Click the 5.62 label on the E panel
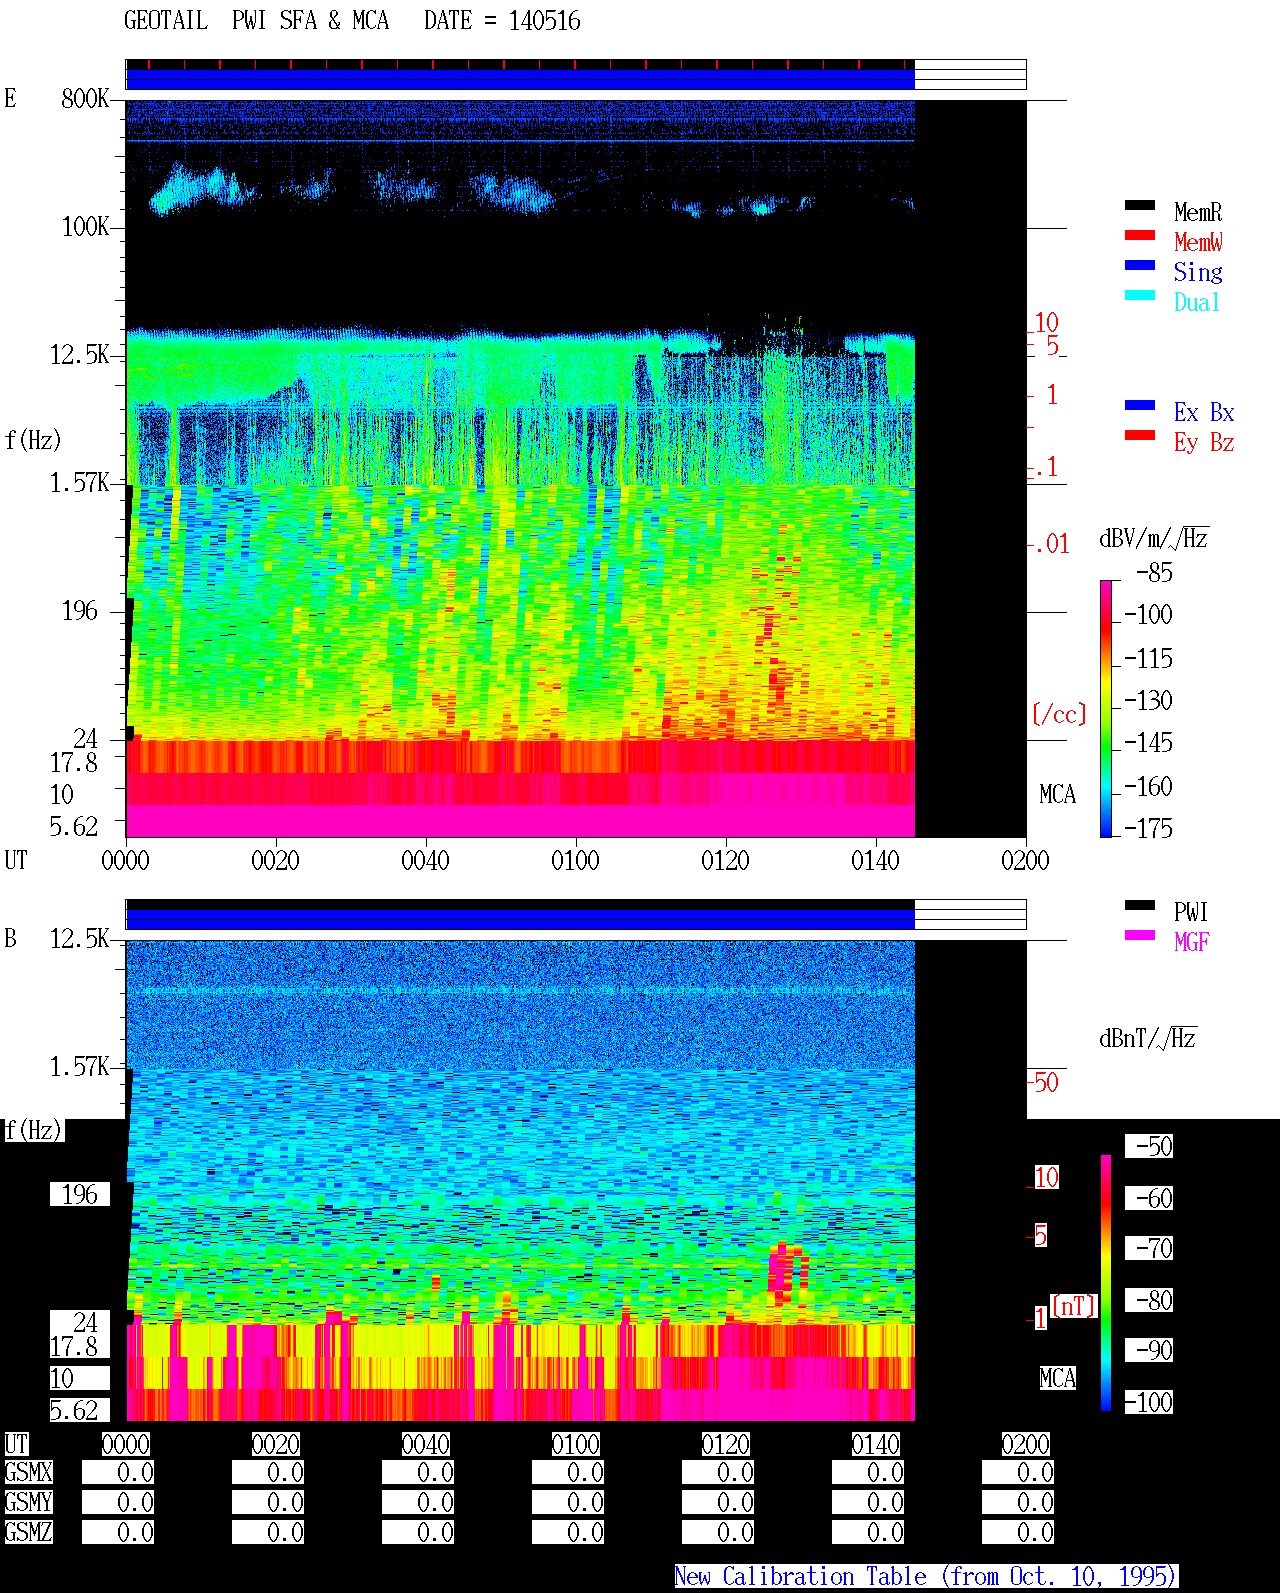Image resolution: width=1280 pixels, height=1593 pixels. tap(74, 826)
